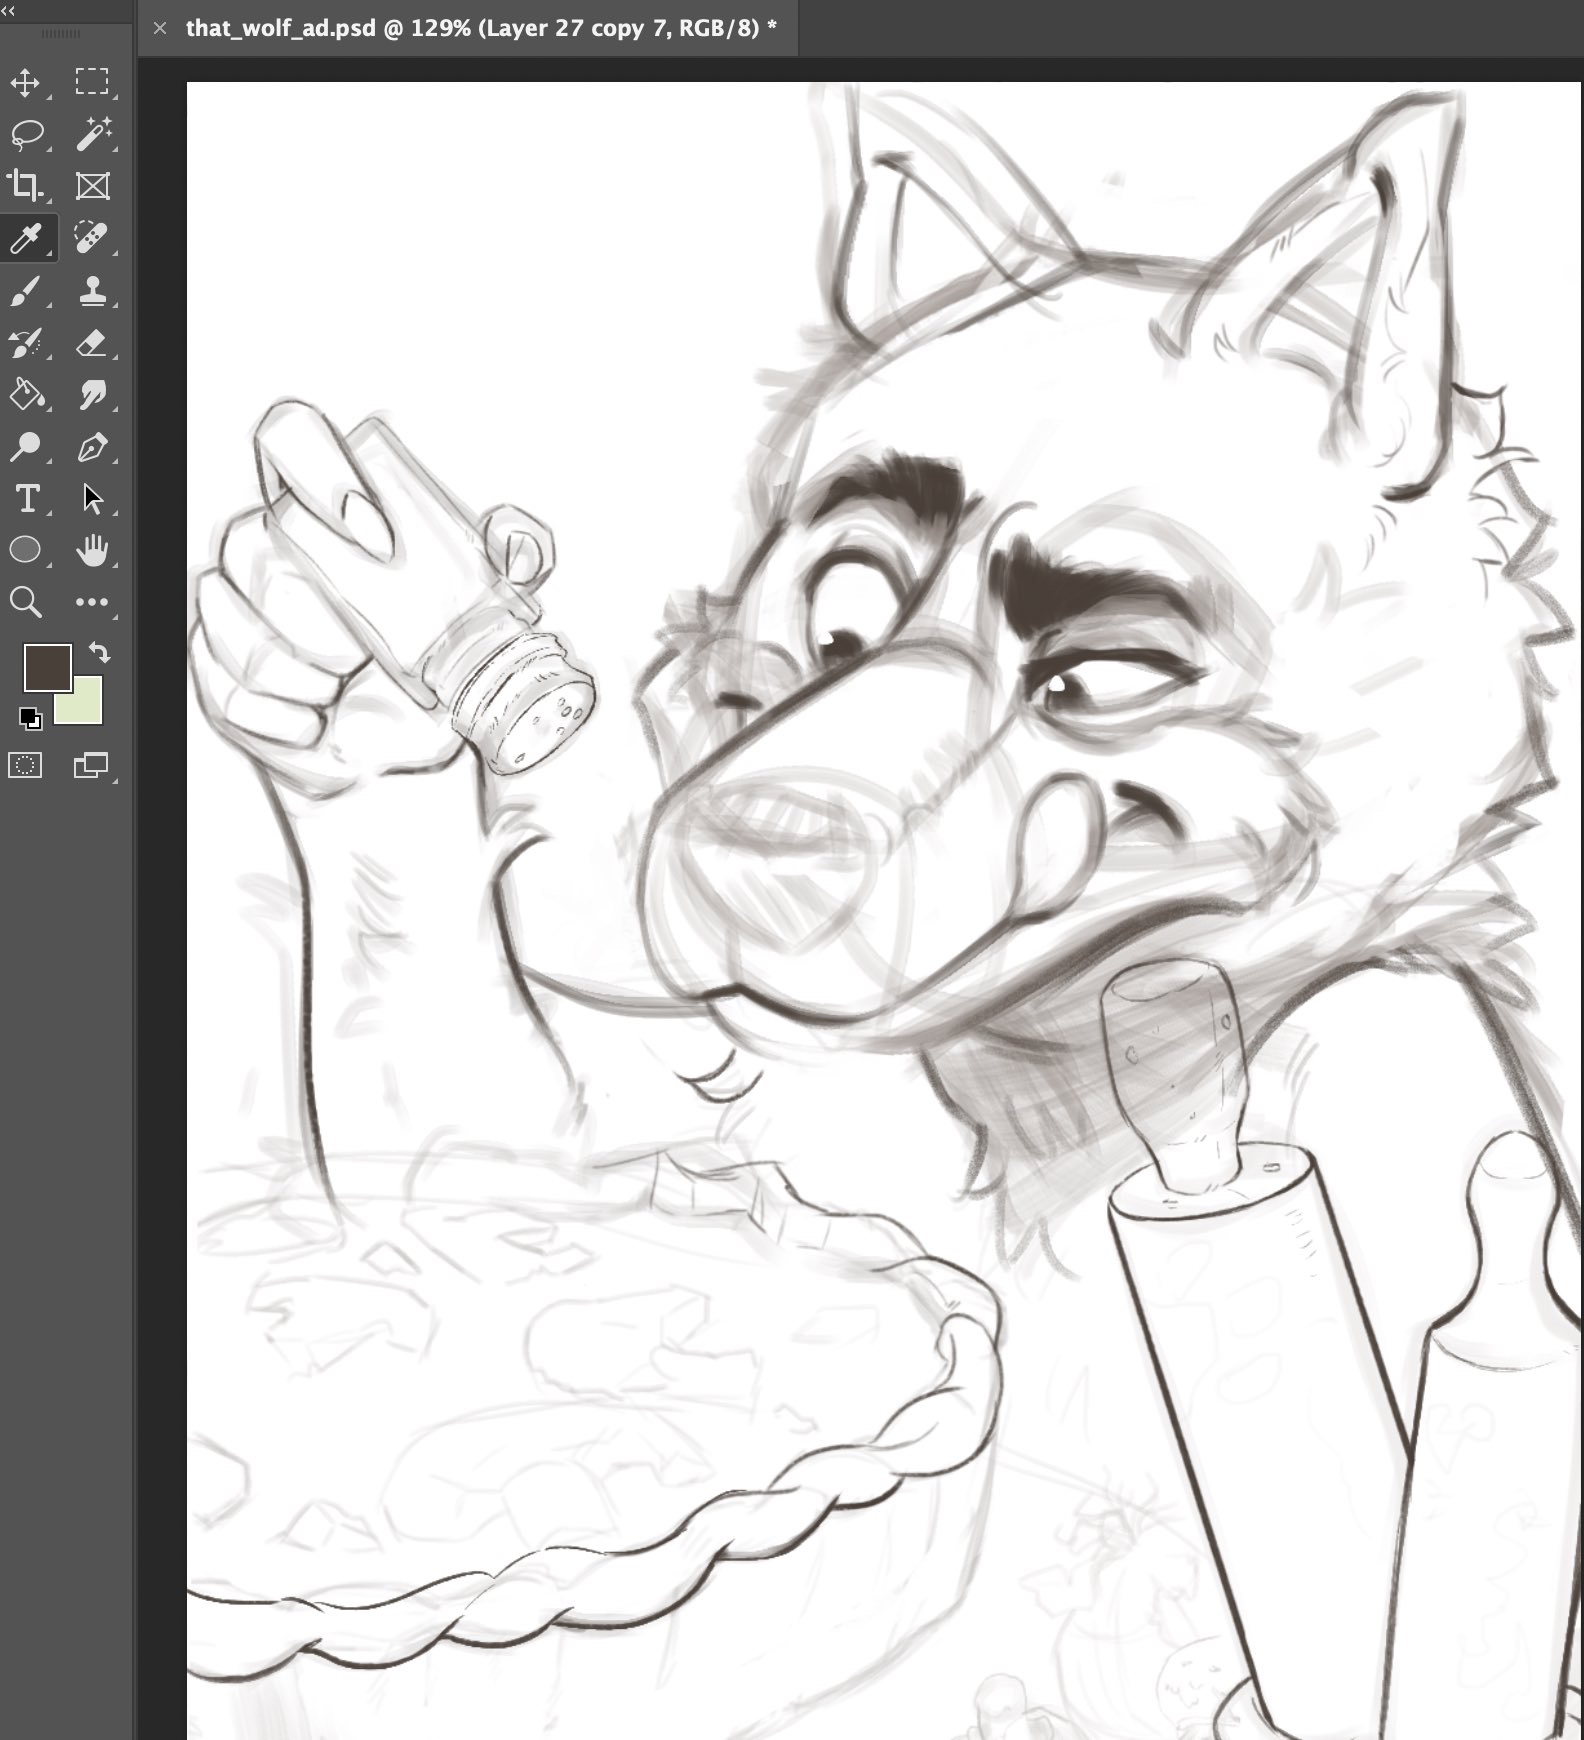Collapse the toolbar with double-arrow

pyautogui.click(x=9, y=10)
